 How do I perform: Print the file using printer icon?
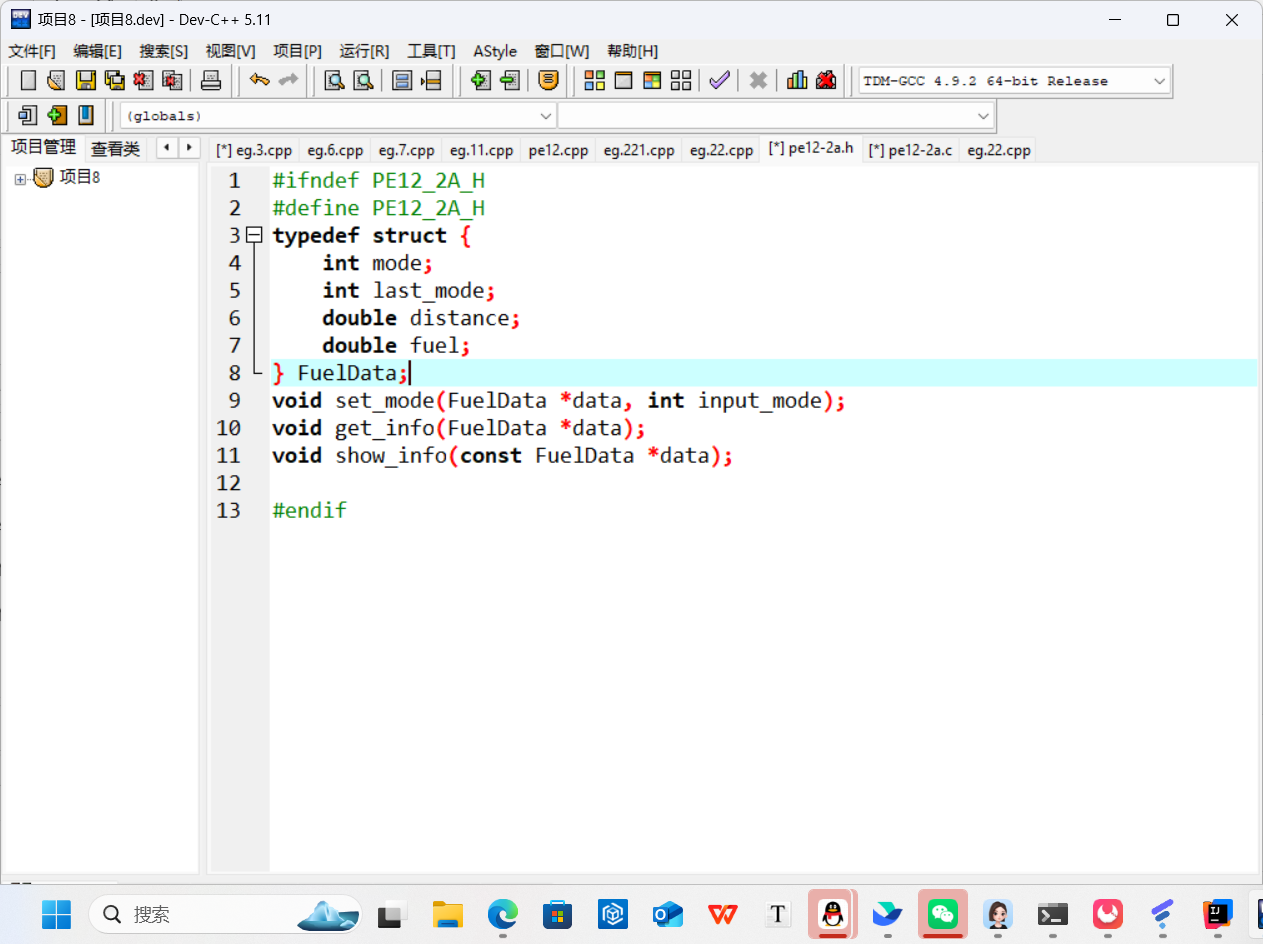coord(211,81)
